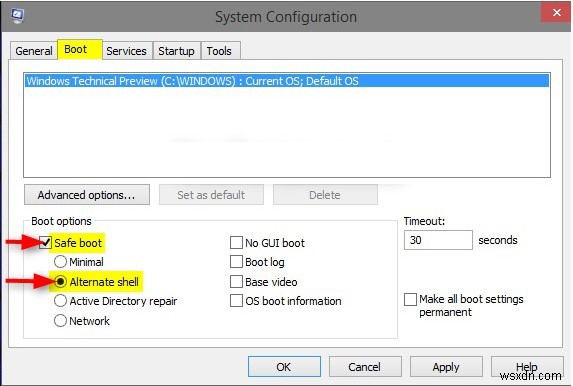Go to the Startup tab
This screenshot has height=386, width=573.
point(177,51)
